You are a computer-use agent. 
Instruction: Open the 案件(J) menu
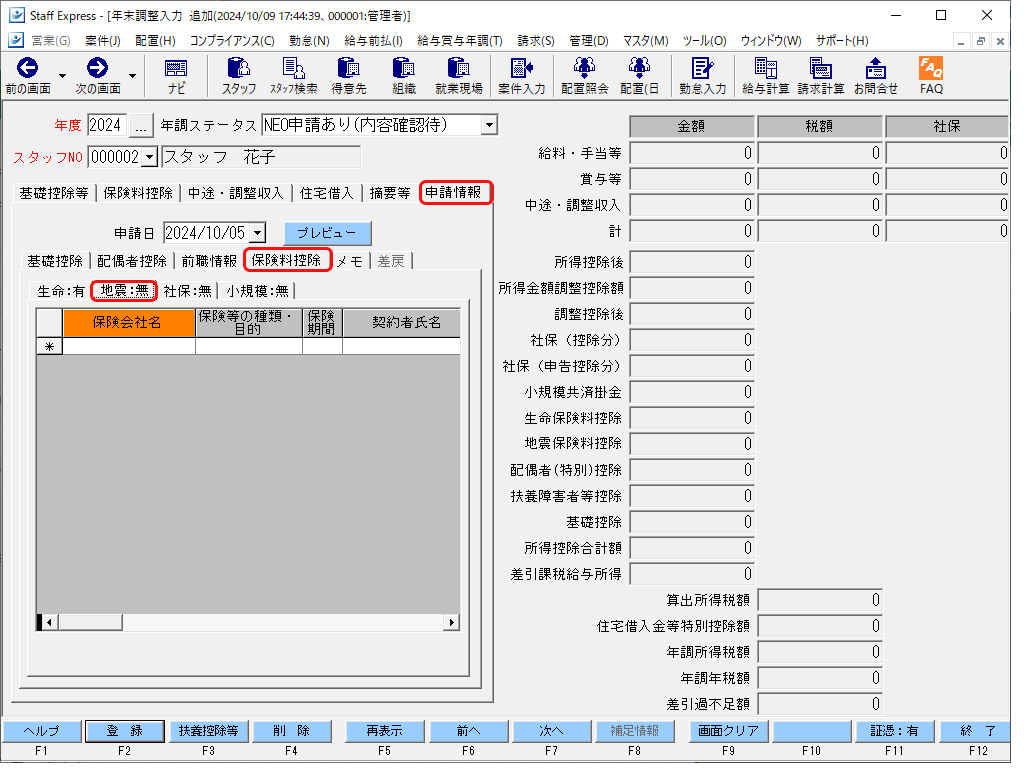click(x=103, y=40)
